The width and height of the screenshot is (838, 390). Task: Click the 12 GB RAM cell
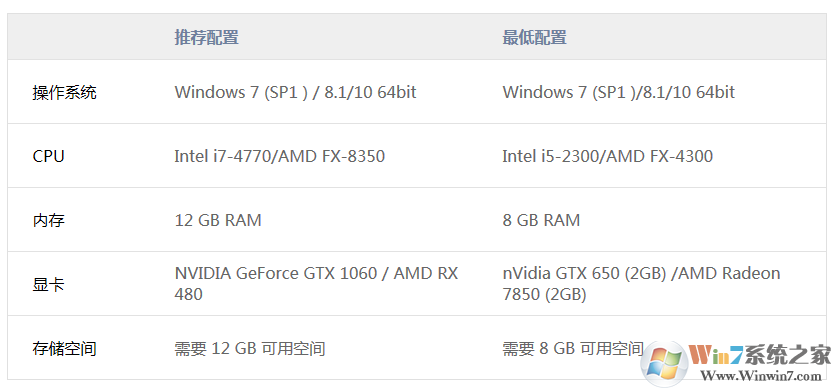point(218,220)
